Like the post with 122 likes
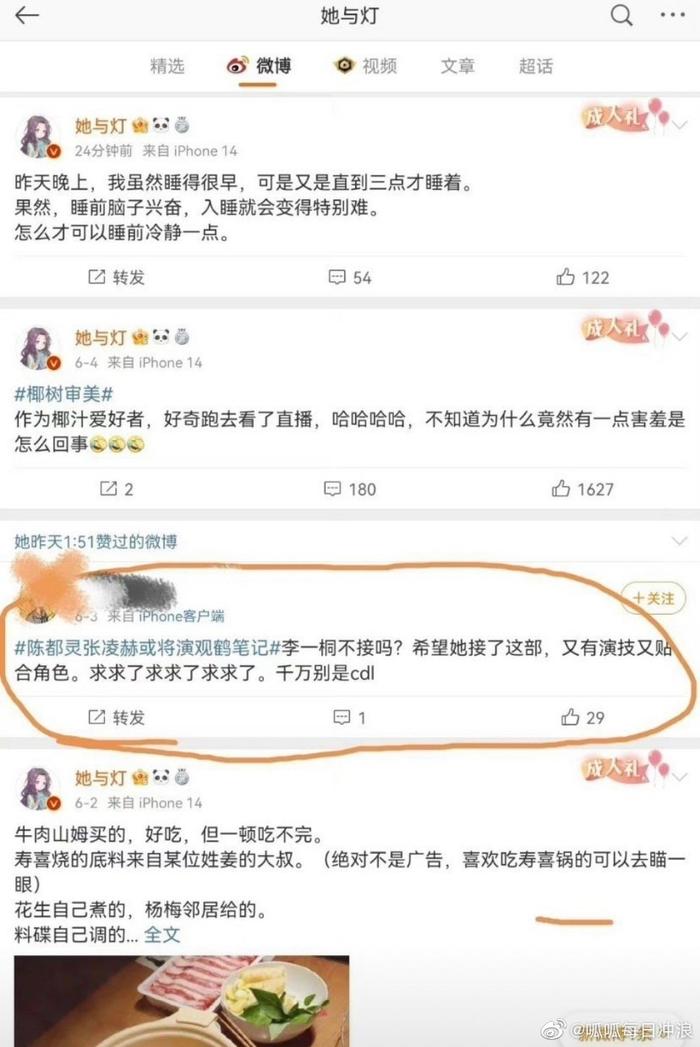Viewport: 700px width, 1047px height. 582,277
